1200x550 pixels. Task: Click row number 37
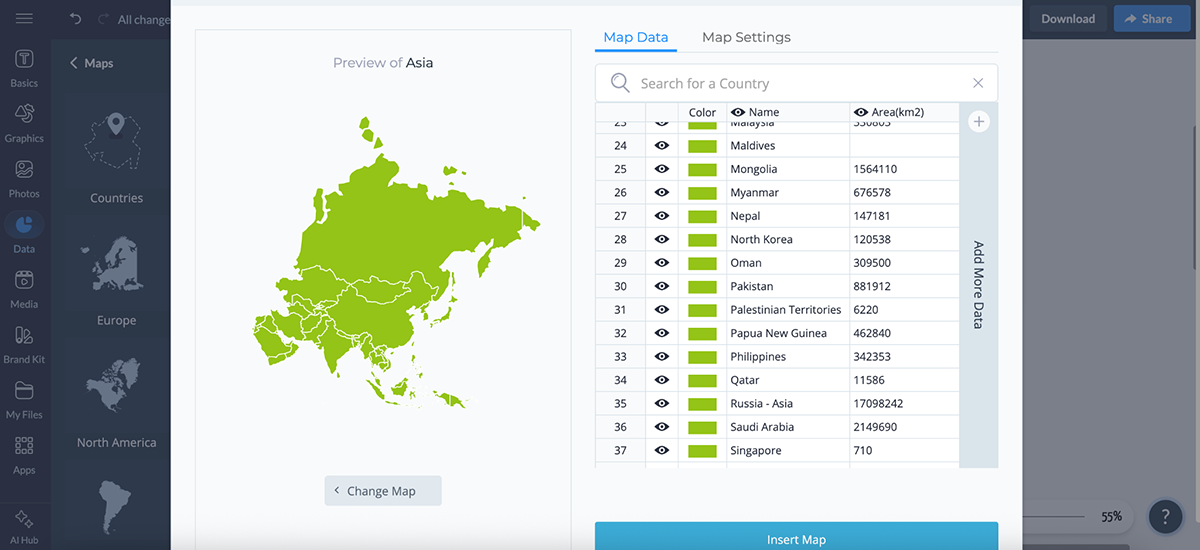pos(620,450)
